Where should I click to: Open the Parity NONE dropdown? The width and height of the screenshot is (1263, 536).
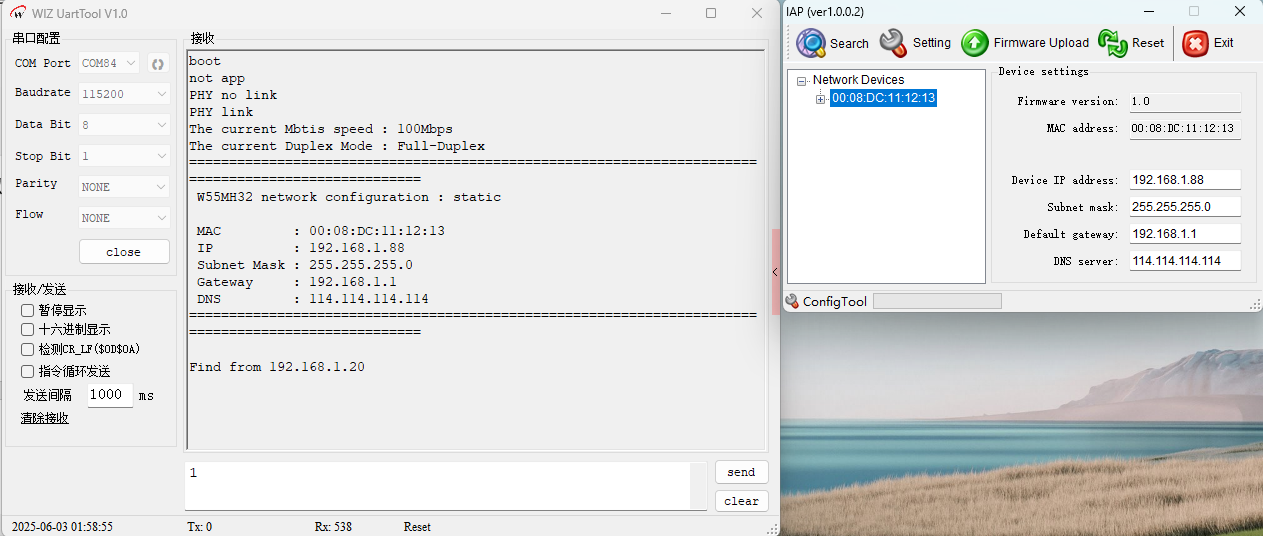[x=124, y=187]
